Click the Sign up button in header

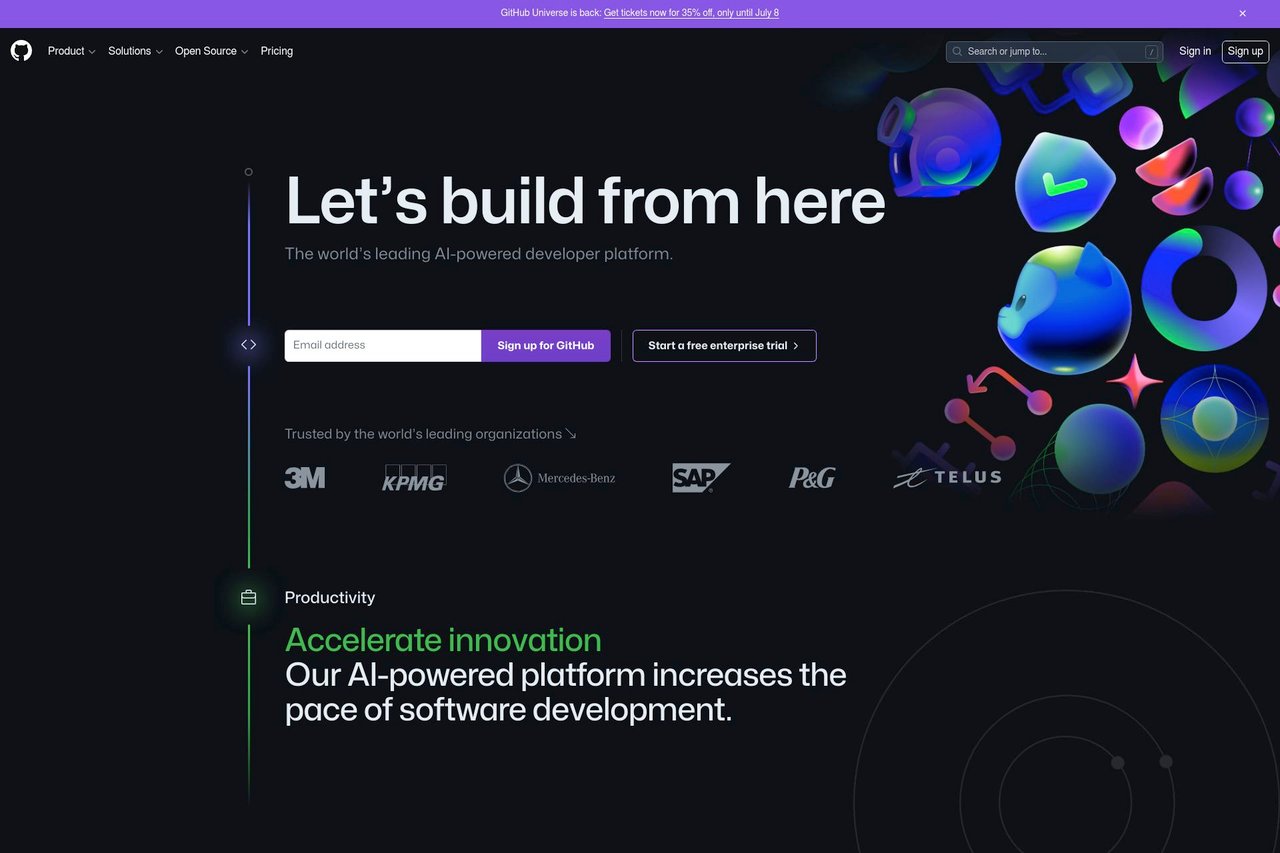pos(1245,51)
